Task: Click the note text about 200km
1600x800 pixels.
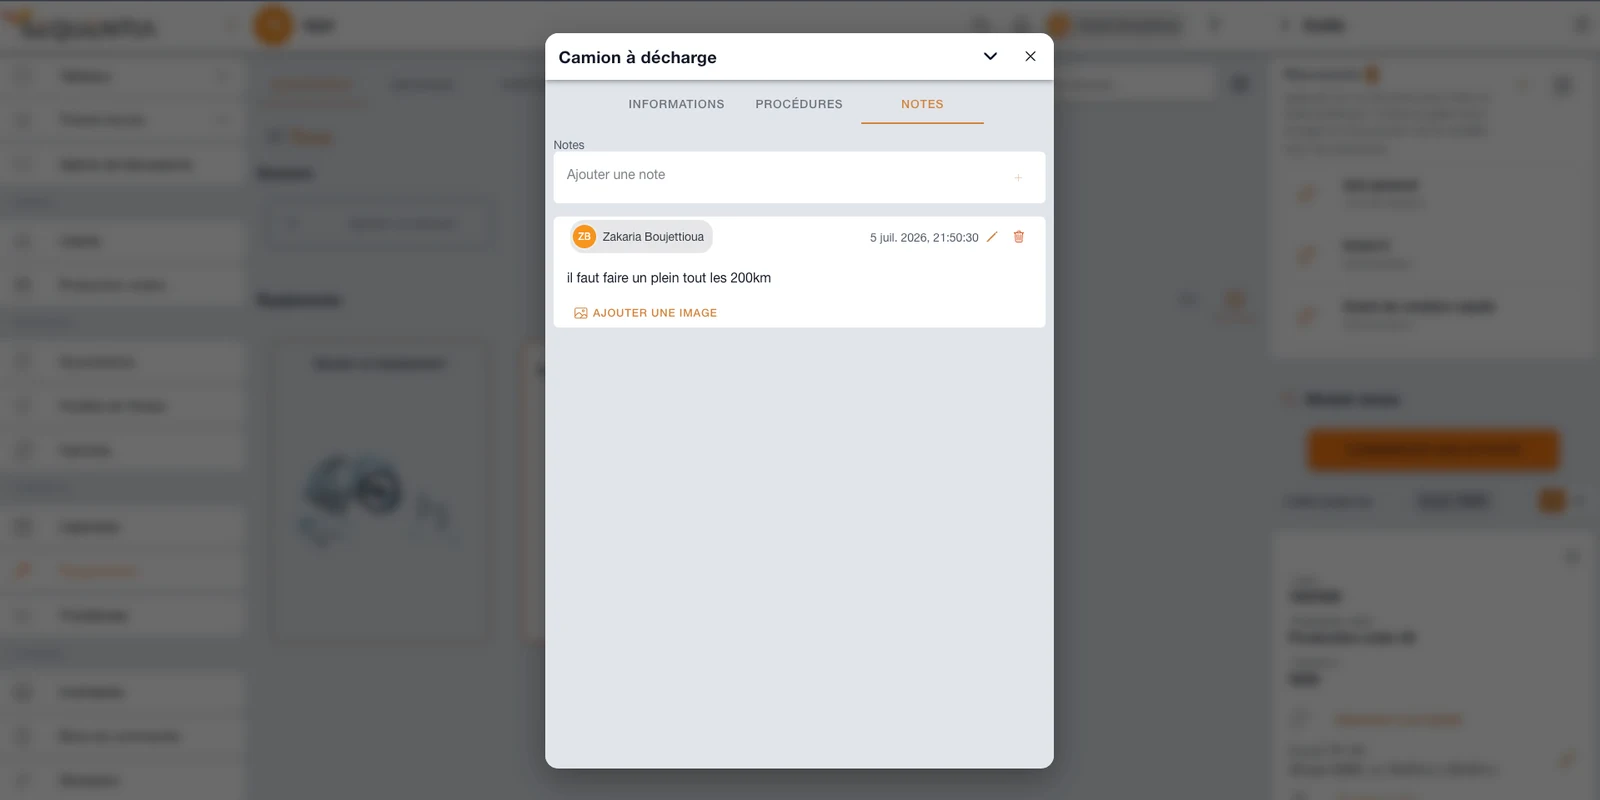Action: point(669,278)
